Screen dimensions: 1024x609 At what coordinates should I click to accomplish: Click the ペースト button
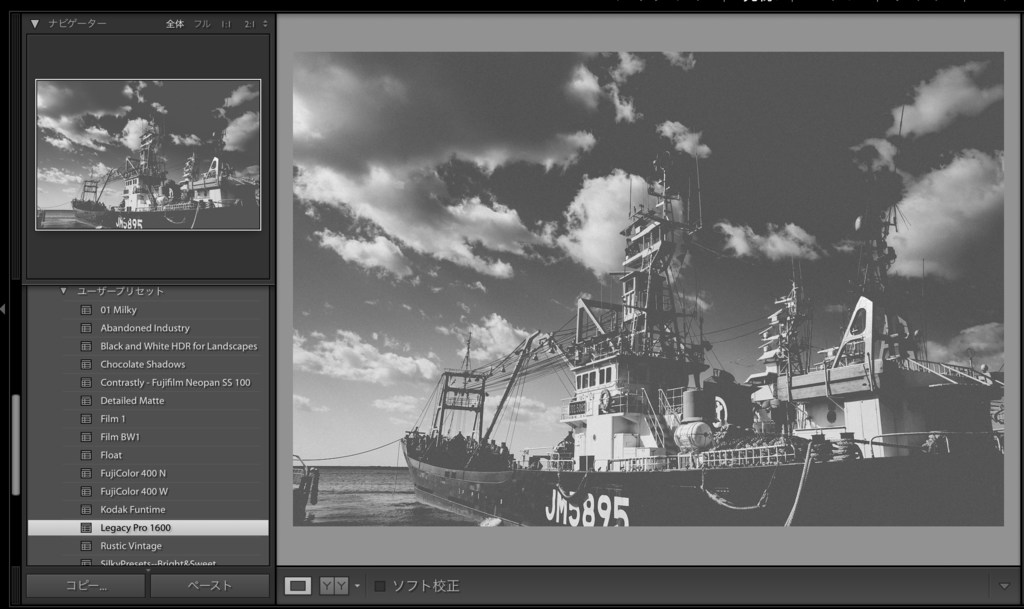[210, 586]
